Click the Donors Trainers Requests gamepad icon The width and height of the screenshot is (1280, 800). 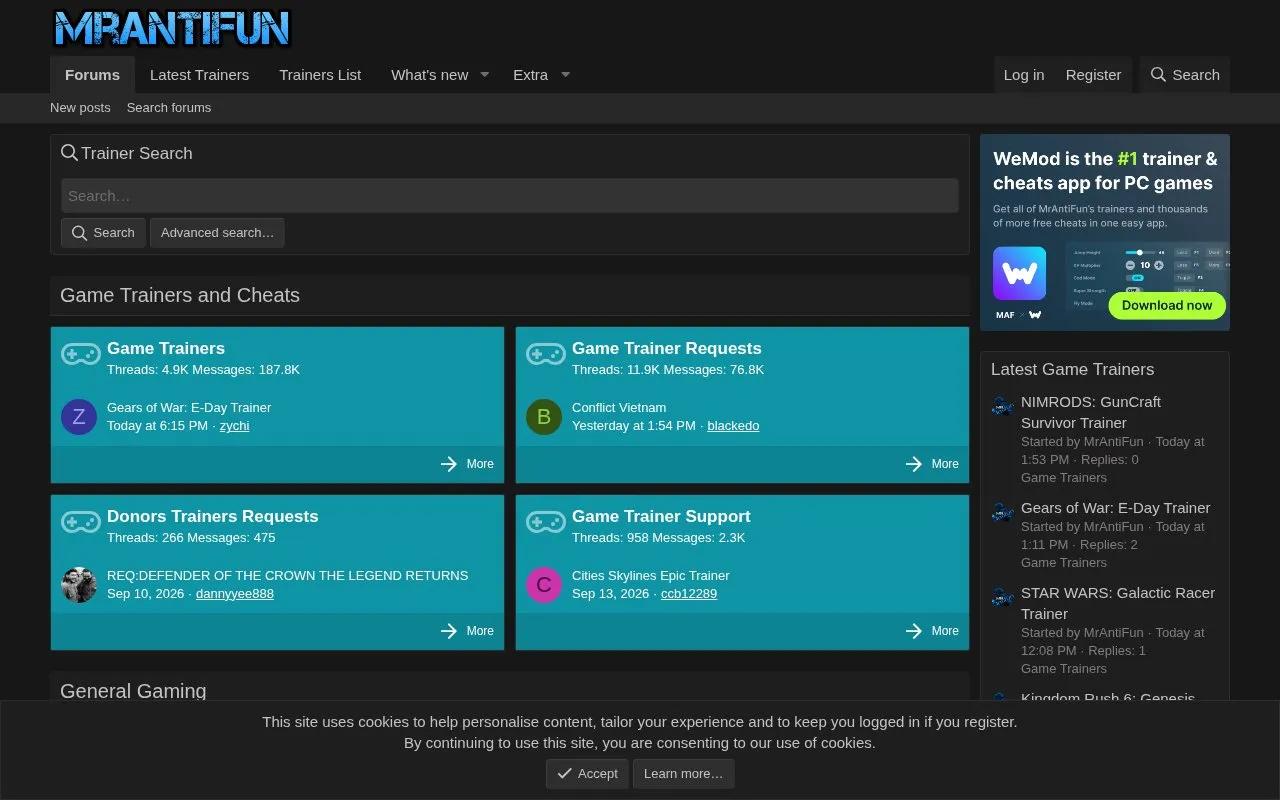coord(81,522)
